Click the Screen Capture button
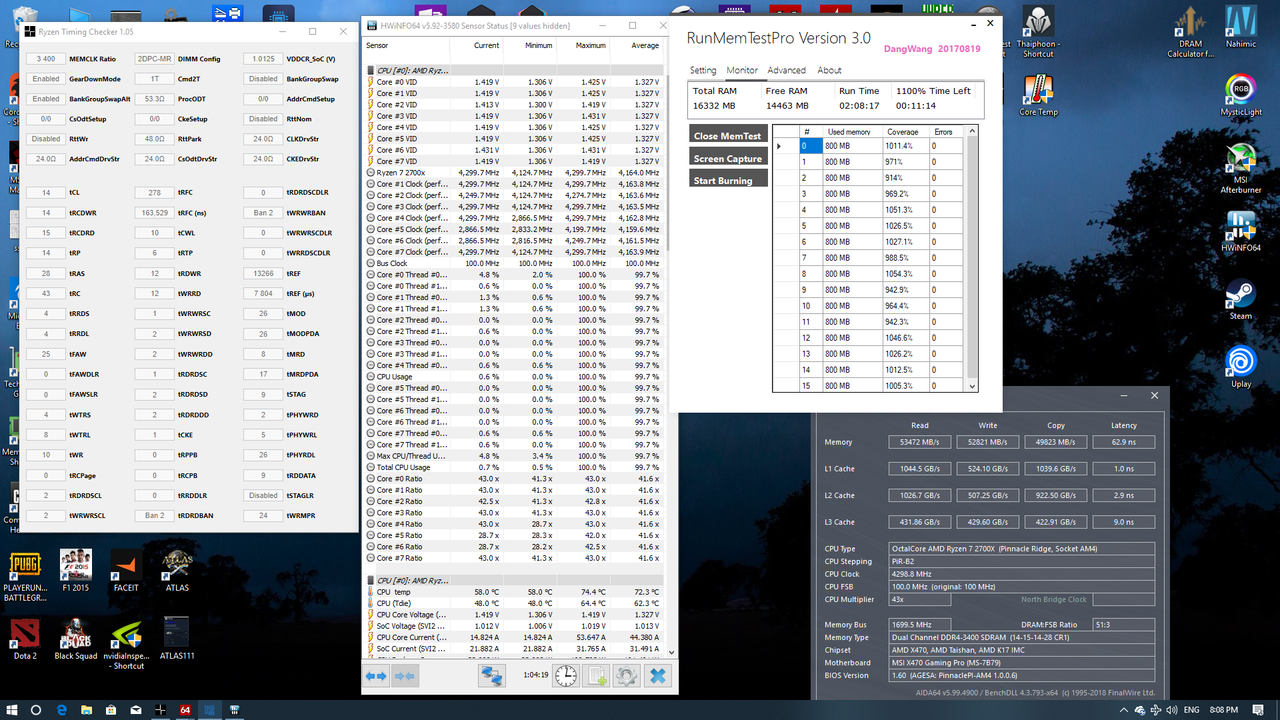The height and width of the screenshot is (720, 1280). click(727, 159)
